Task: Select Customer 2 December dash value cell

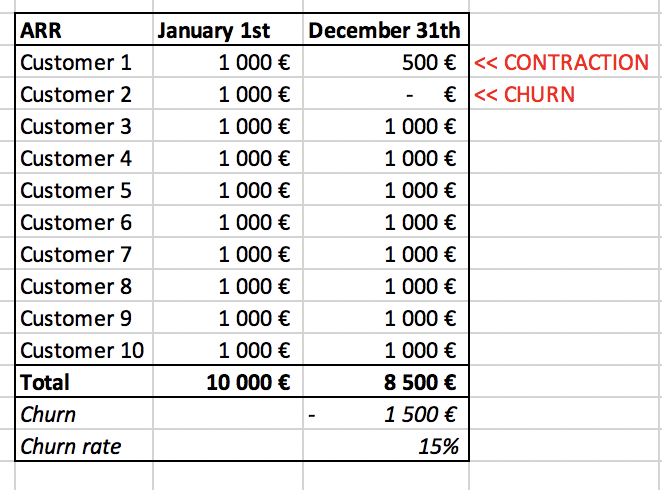Action: (x=386, y=94)
